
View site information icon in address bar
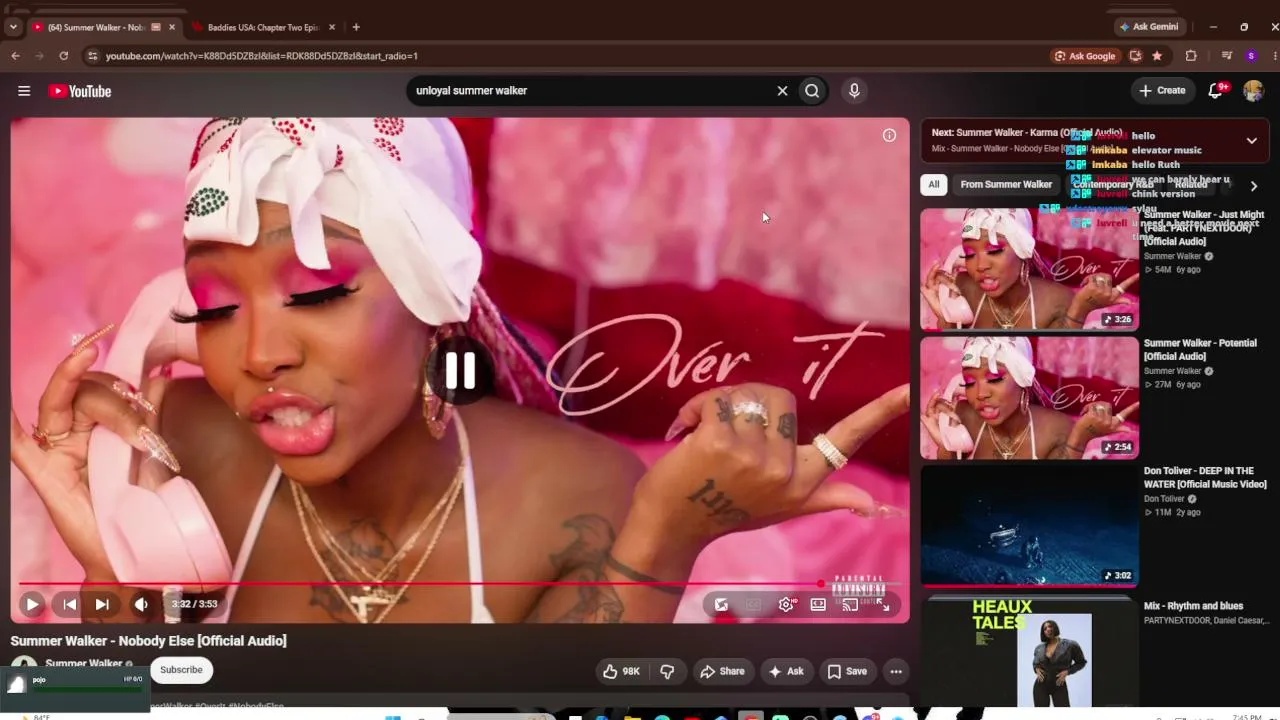(x=93, y=56)
